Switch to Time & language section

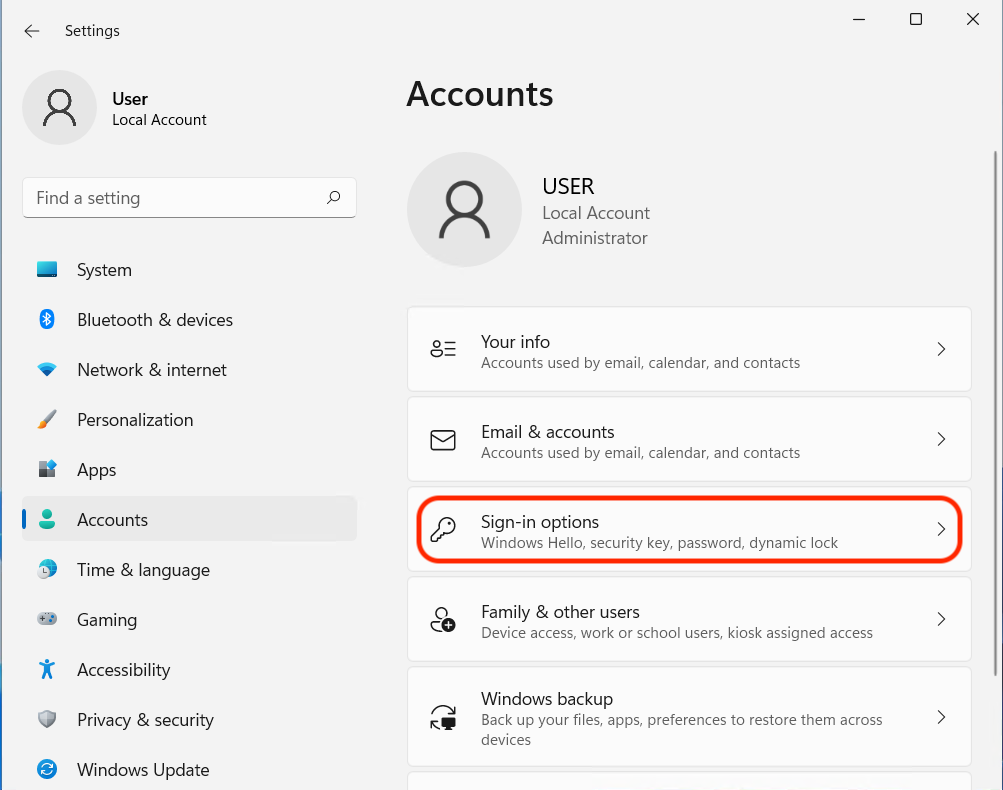[x=143, y=570]
